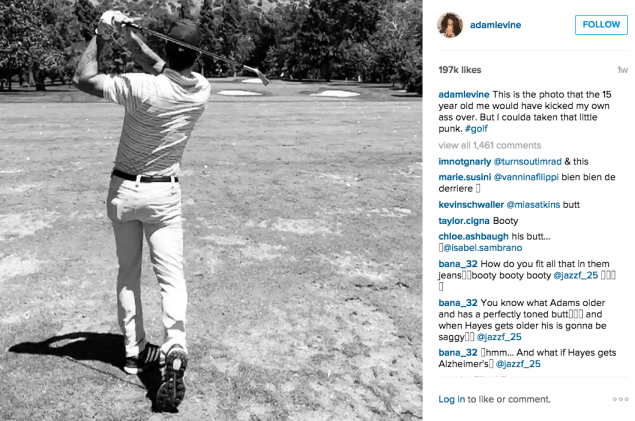
Task: Click the adamlevine profile avatar
Action: click(x=450, y=25)
